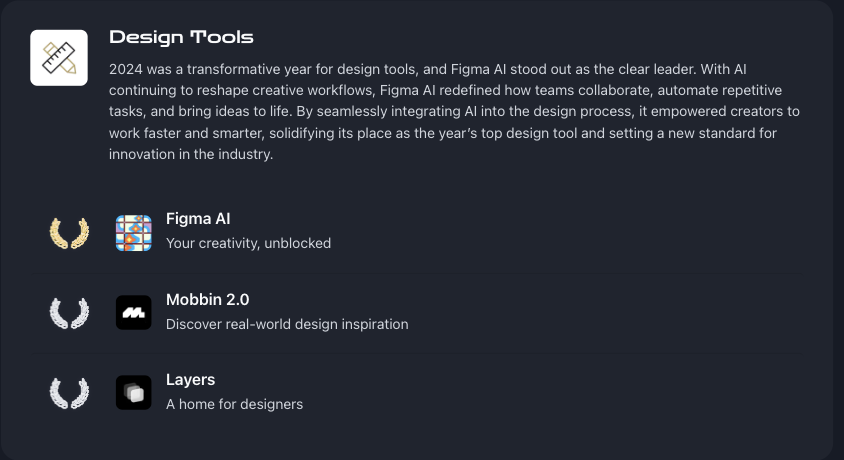
Task: Click the Design Tools description paragraph
Action: 454,112
